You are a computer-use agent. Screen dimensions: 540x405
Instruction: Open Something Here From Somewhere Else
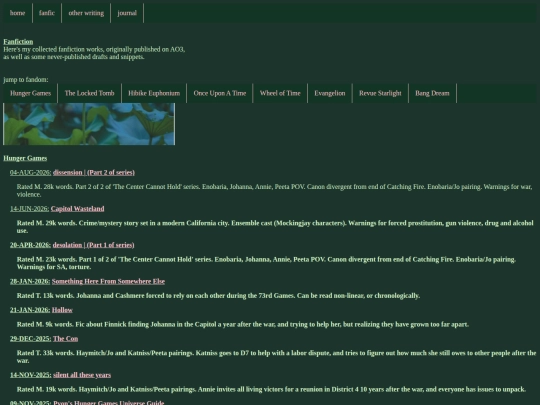tap(108, 281)
